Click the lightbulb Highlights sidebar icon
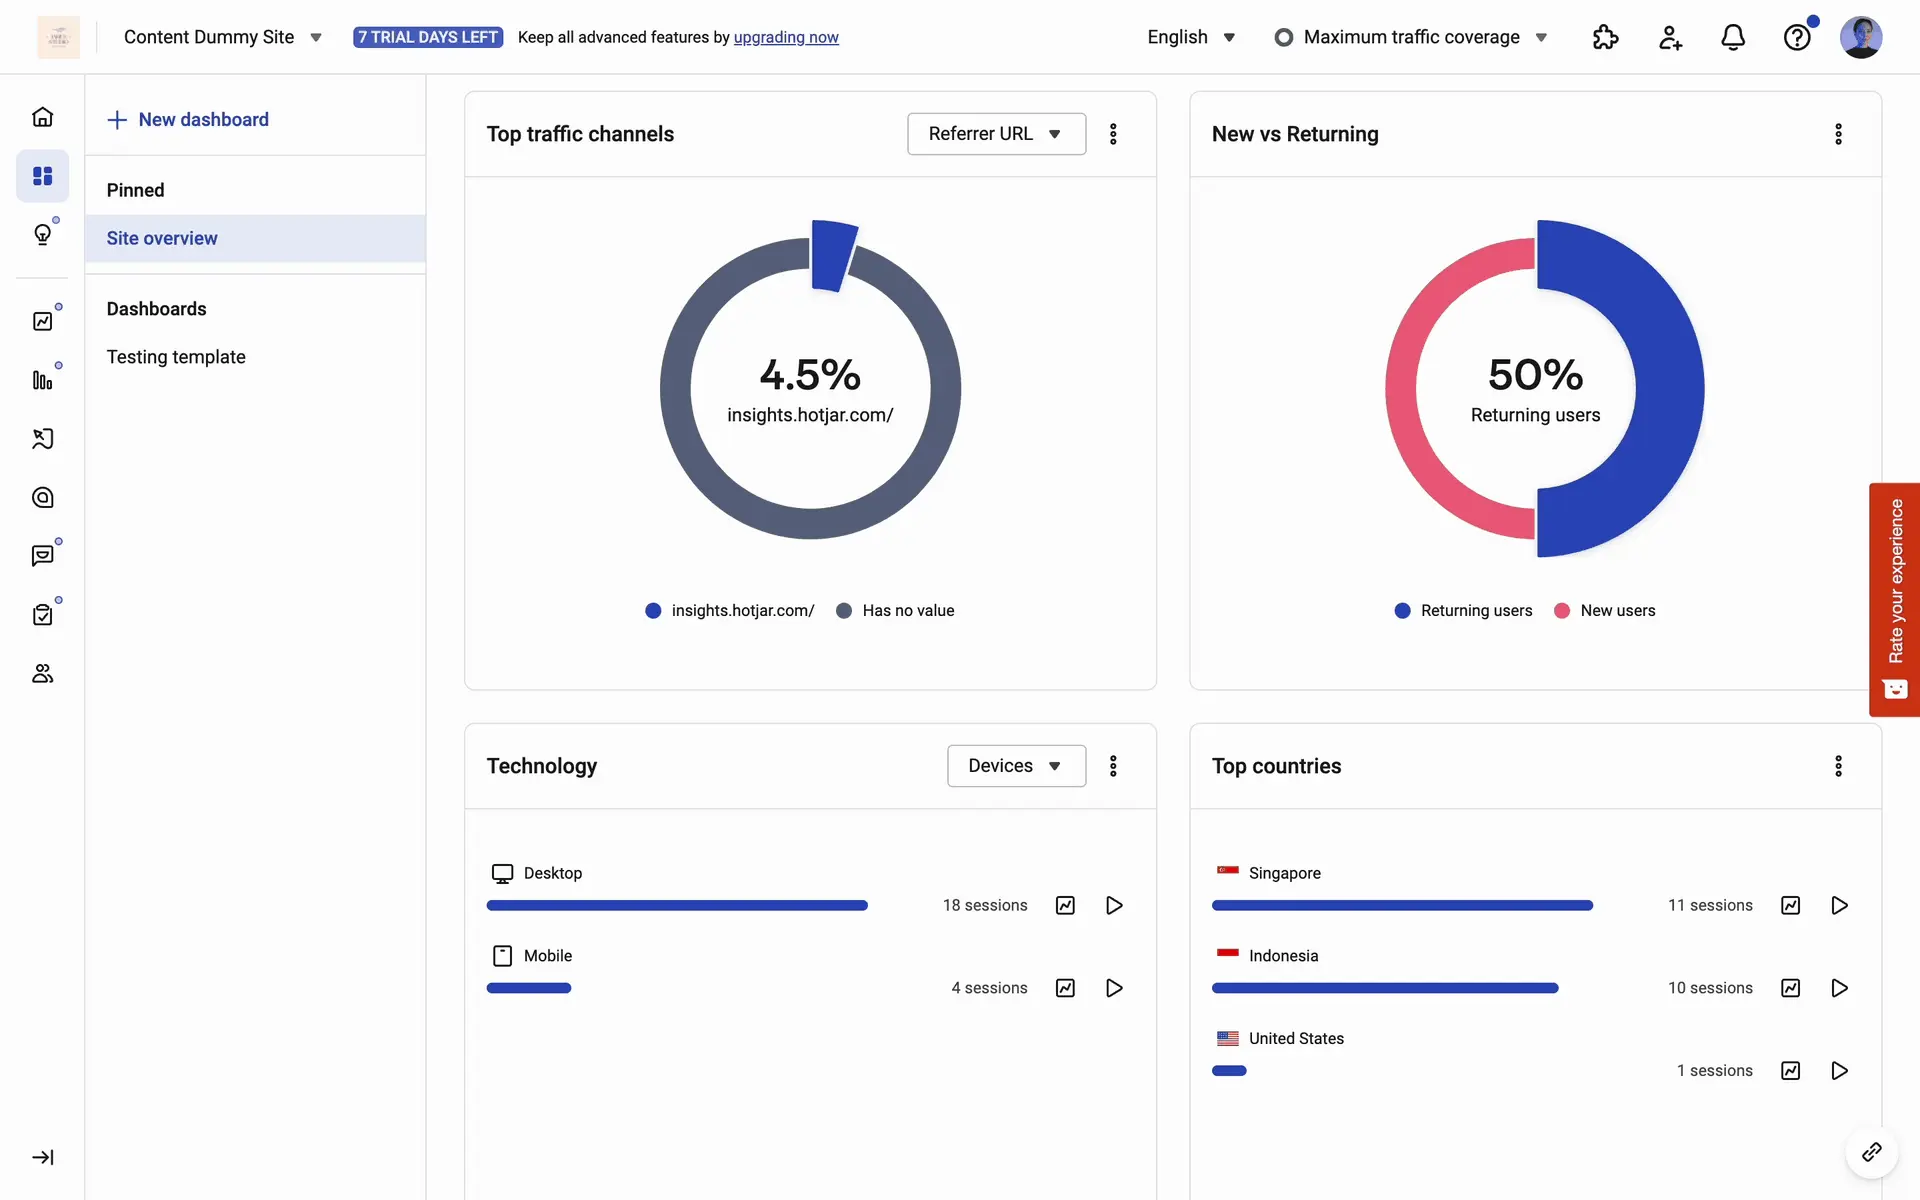 pos(42,234)
